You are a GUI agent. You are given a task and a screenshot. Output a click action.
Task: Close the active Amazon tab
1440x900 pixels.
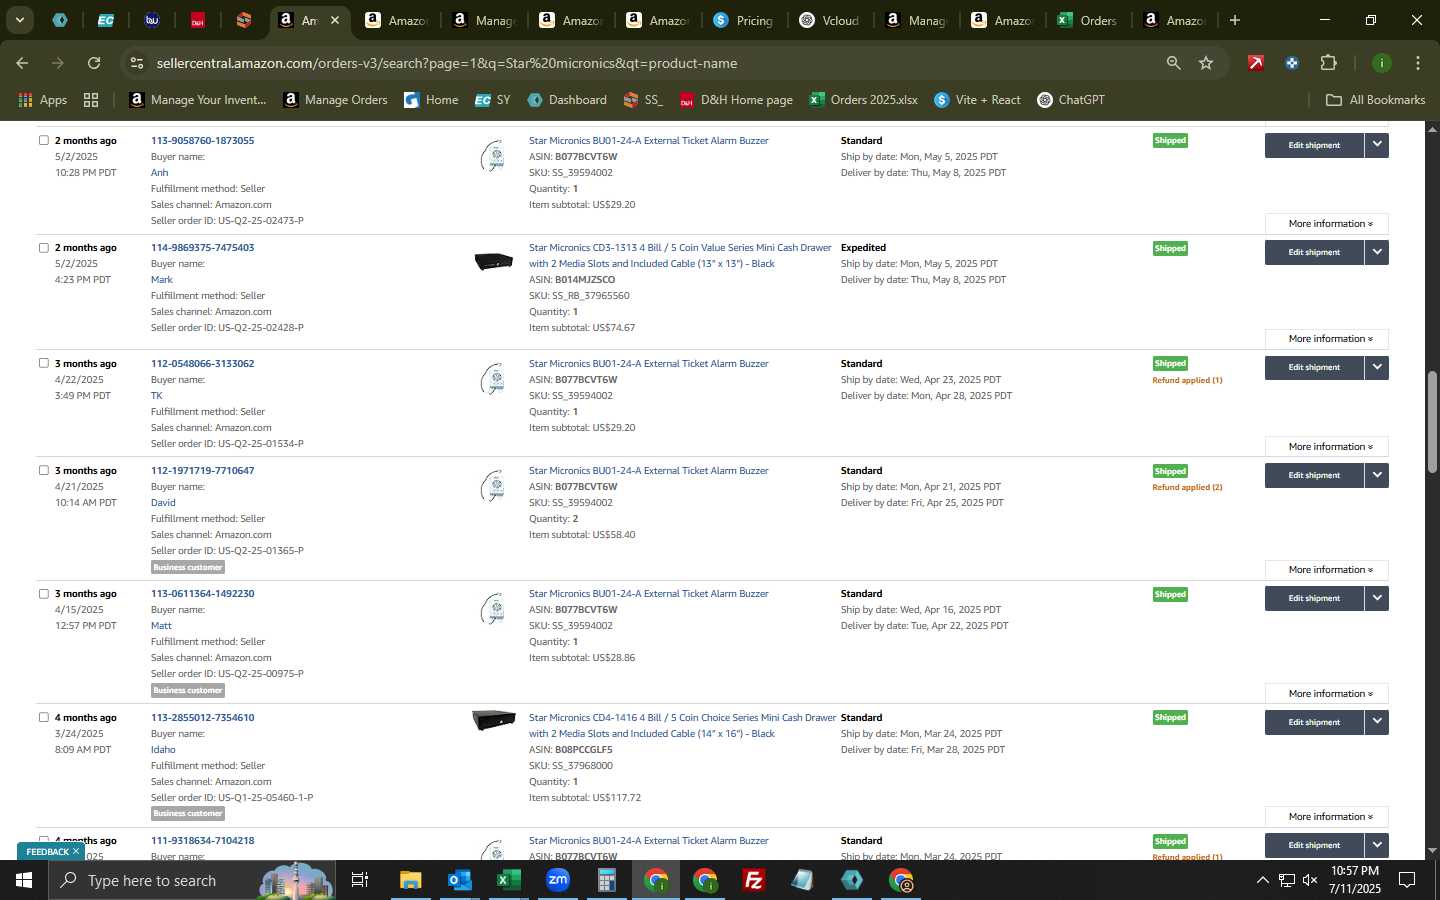tap(335, 20)
